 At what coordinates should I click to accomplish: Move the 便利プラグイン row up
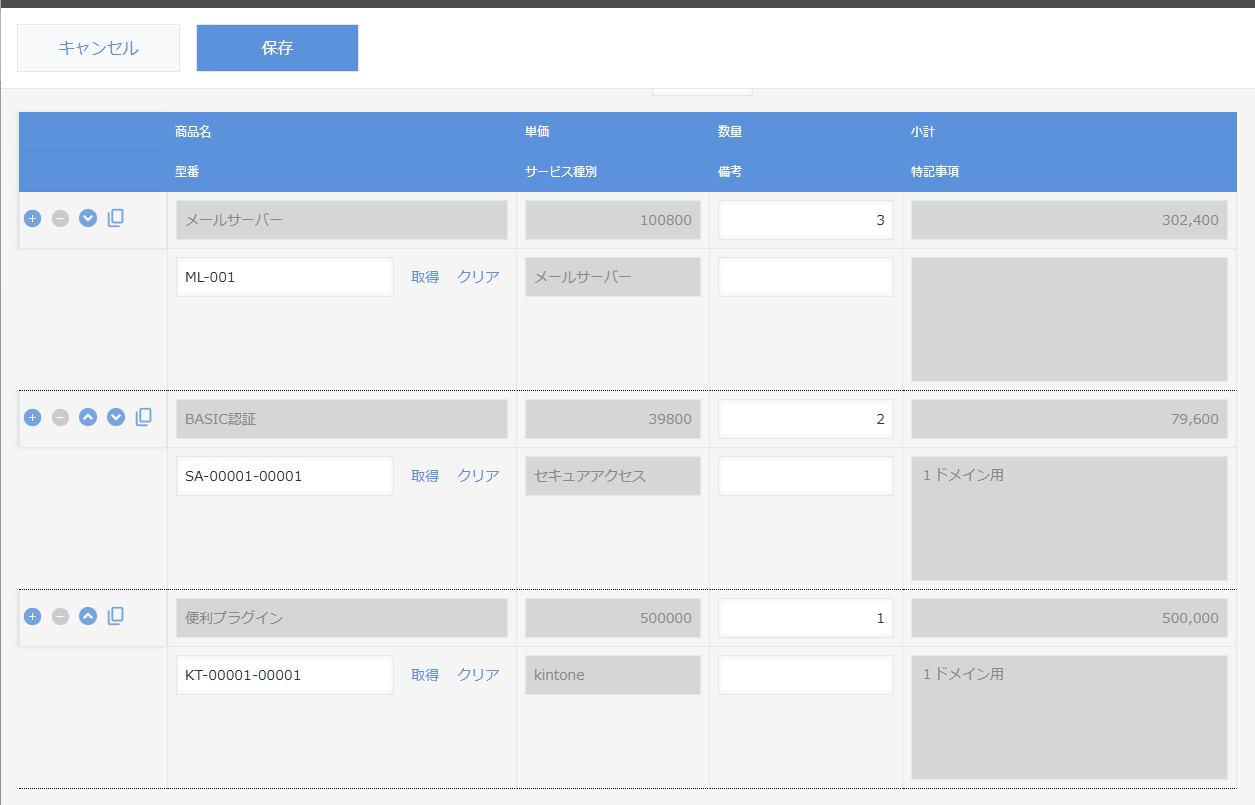88,617
